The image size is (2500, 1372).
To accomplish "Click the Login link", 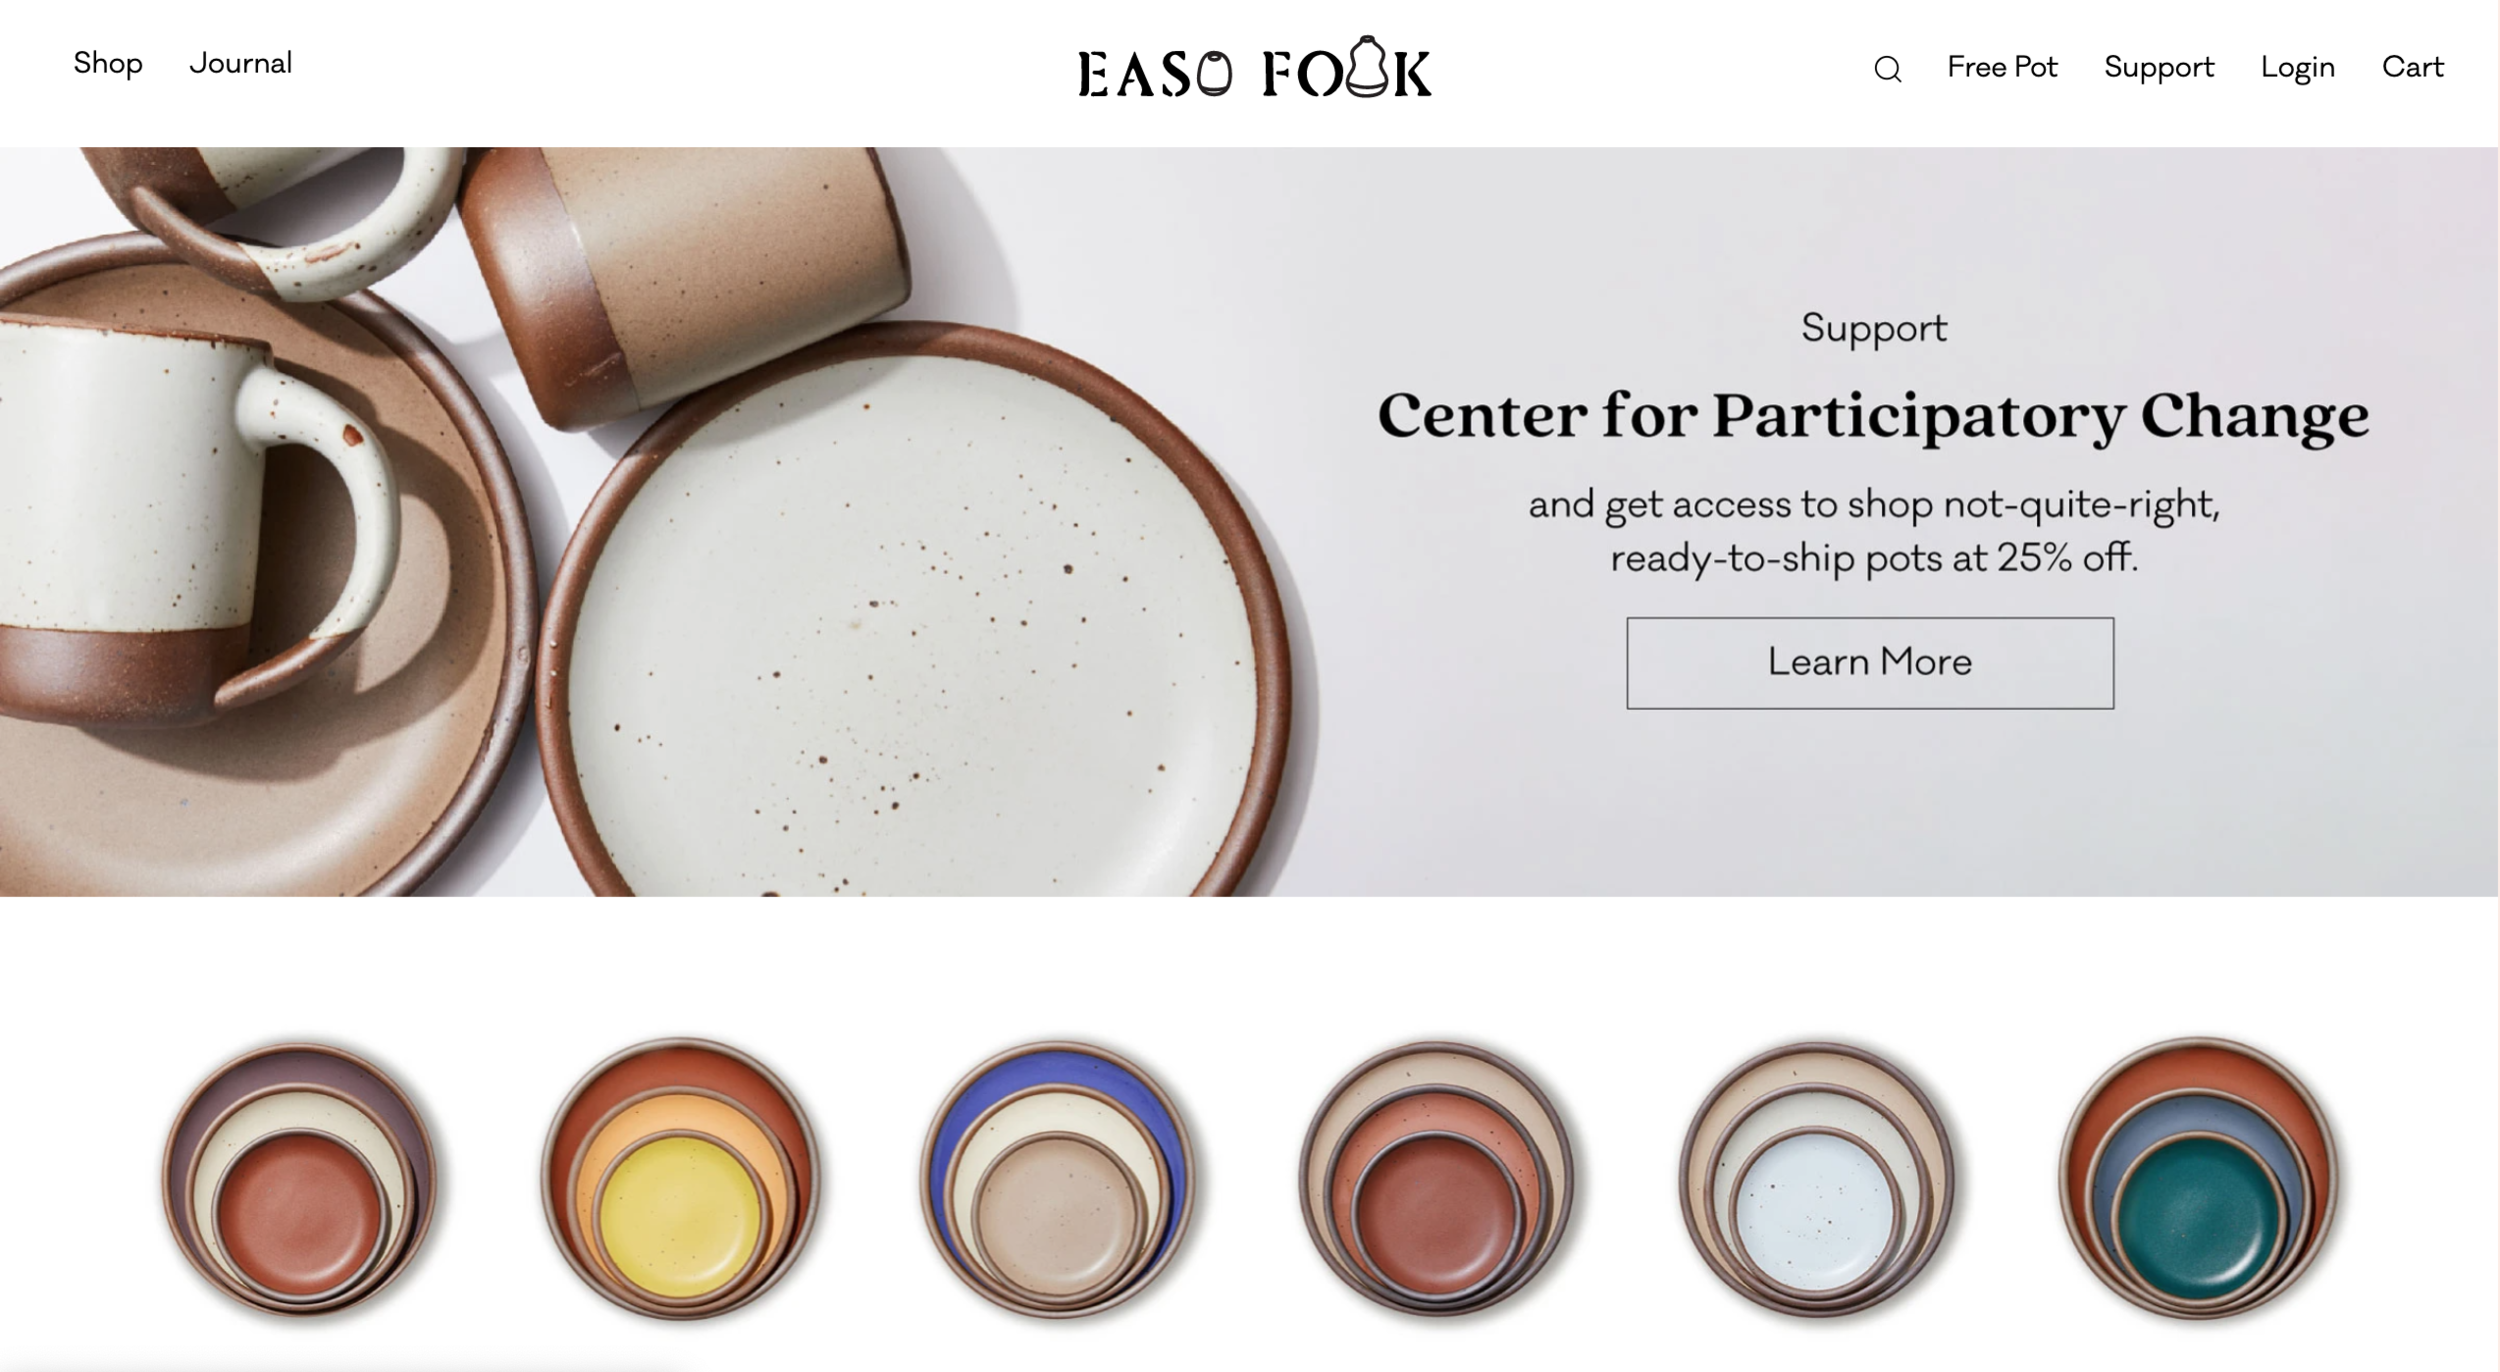I will [2298, 68].
